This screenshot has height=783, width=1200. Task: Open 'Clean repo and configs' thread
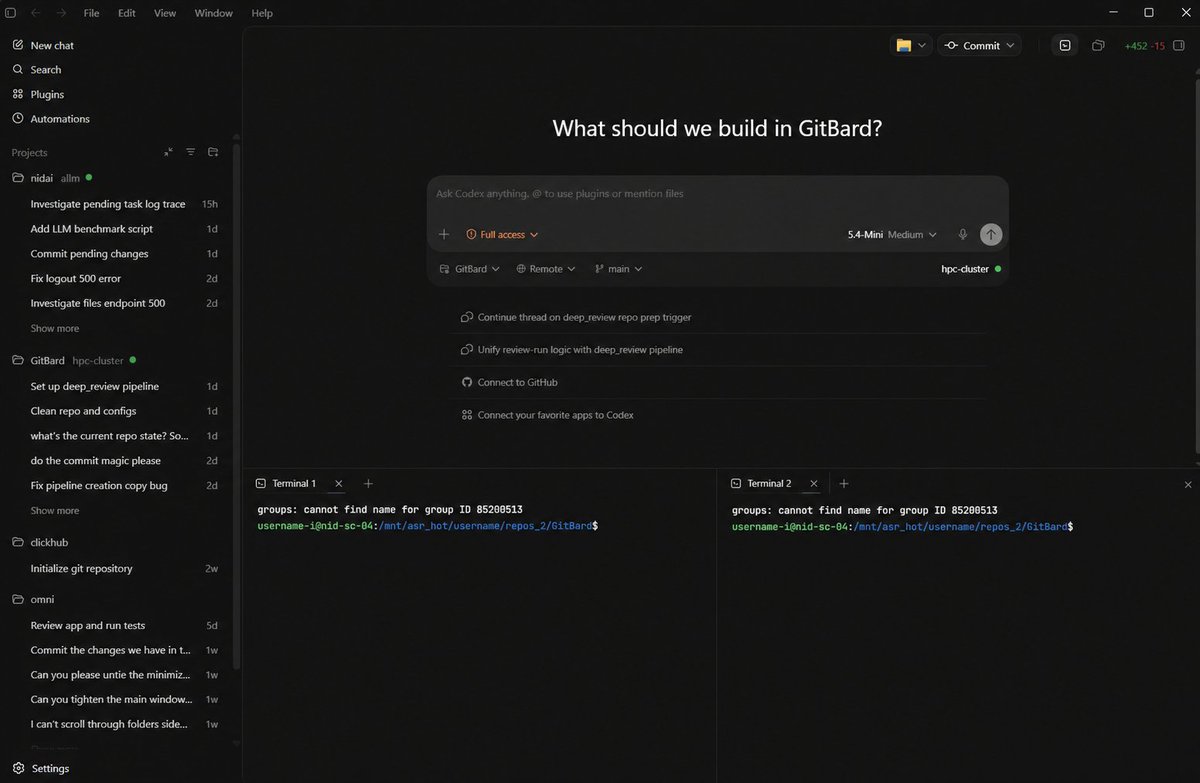coord(84,411)
